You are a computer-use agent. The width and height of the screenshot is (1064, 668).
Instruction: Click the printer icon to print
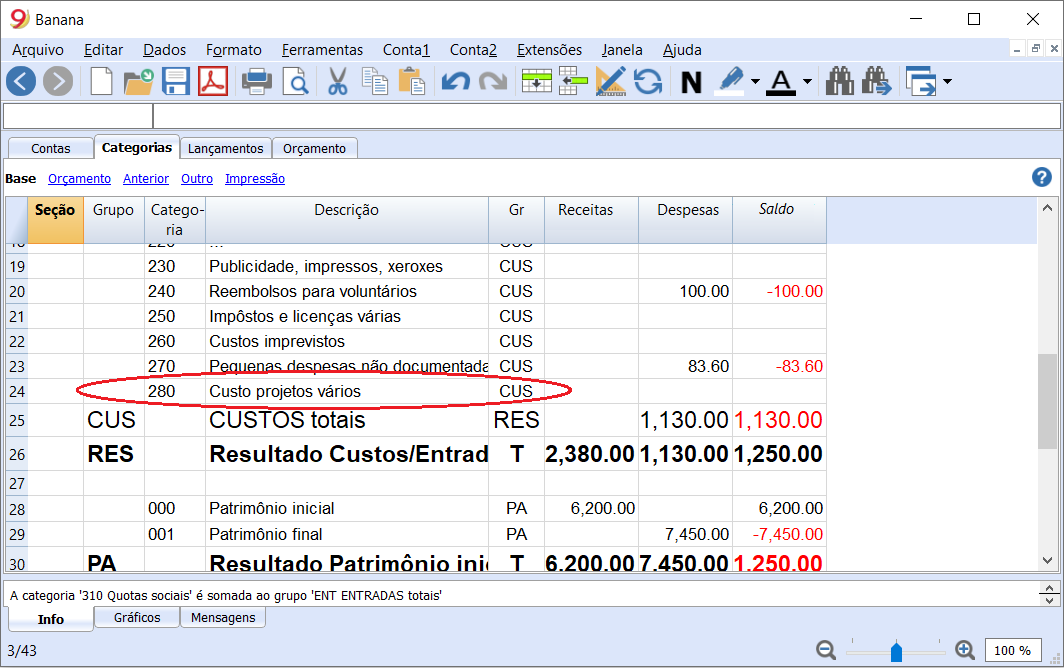click(x=257, y=81)
